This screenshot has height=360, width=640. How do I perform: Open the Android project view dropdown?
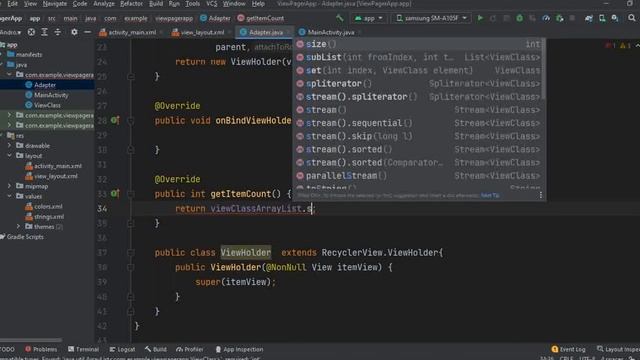pos(11,32)
